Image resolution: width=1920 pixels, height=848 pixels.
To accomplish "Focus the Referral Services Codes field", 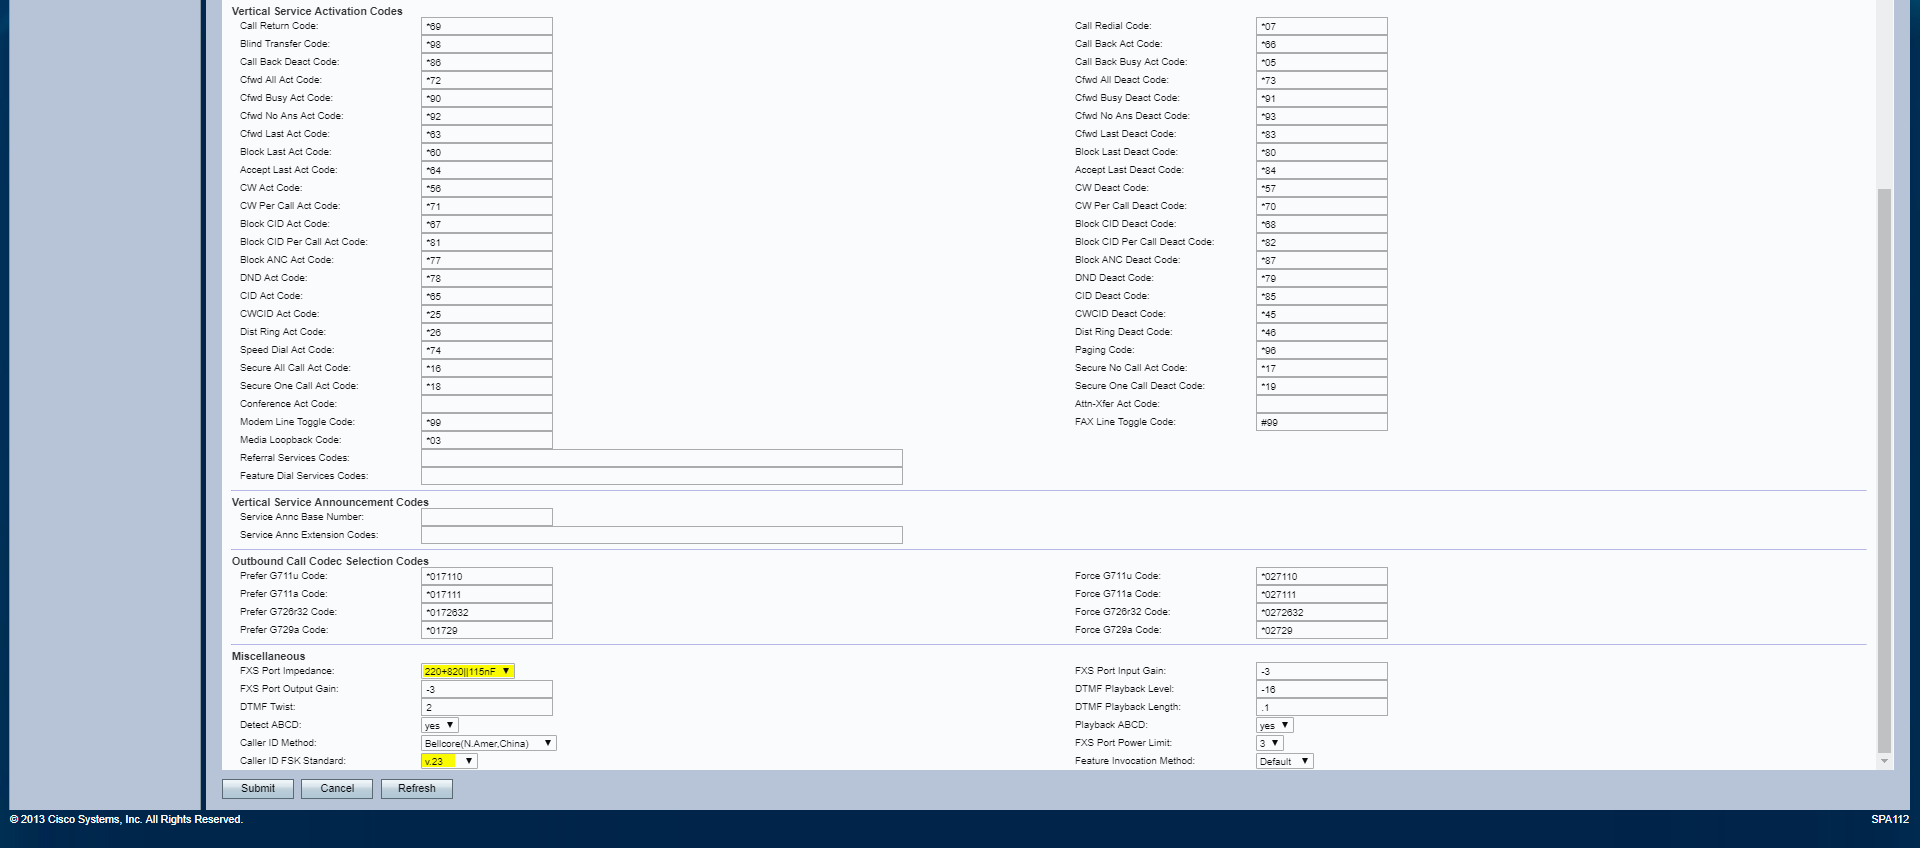I will (661, 458).
